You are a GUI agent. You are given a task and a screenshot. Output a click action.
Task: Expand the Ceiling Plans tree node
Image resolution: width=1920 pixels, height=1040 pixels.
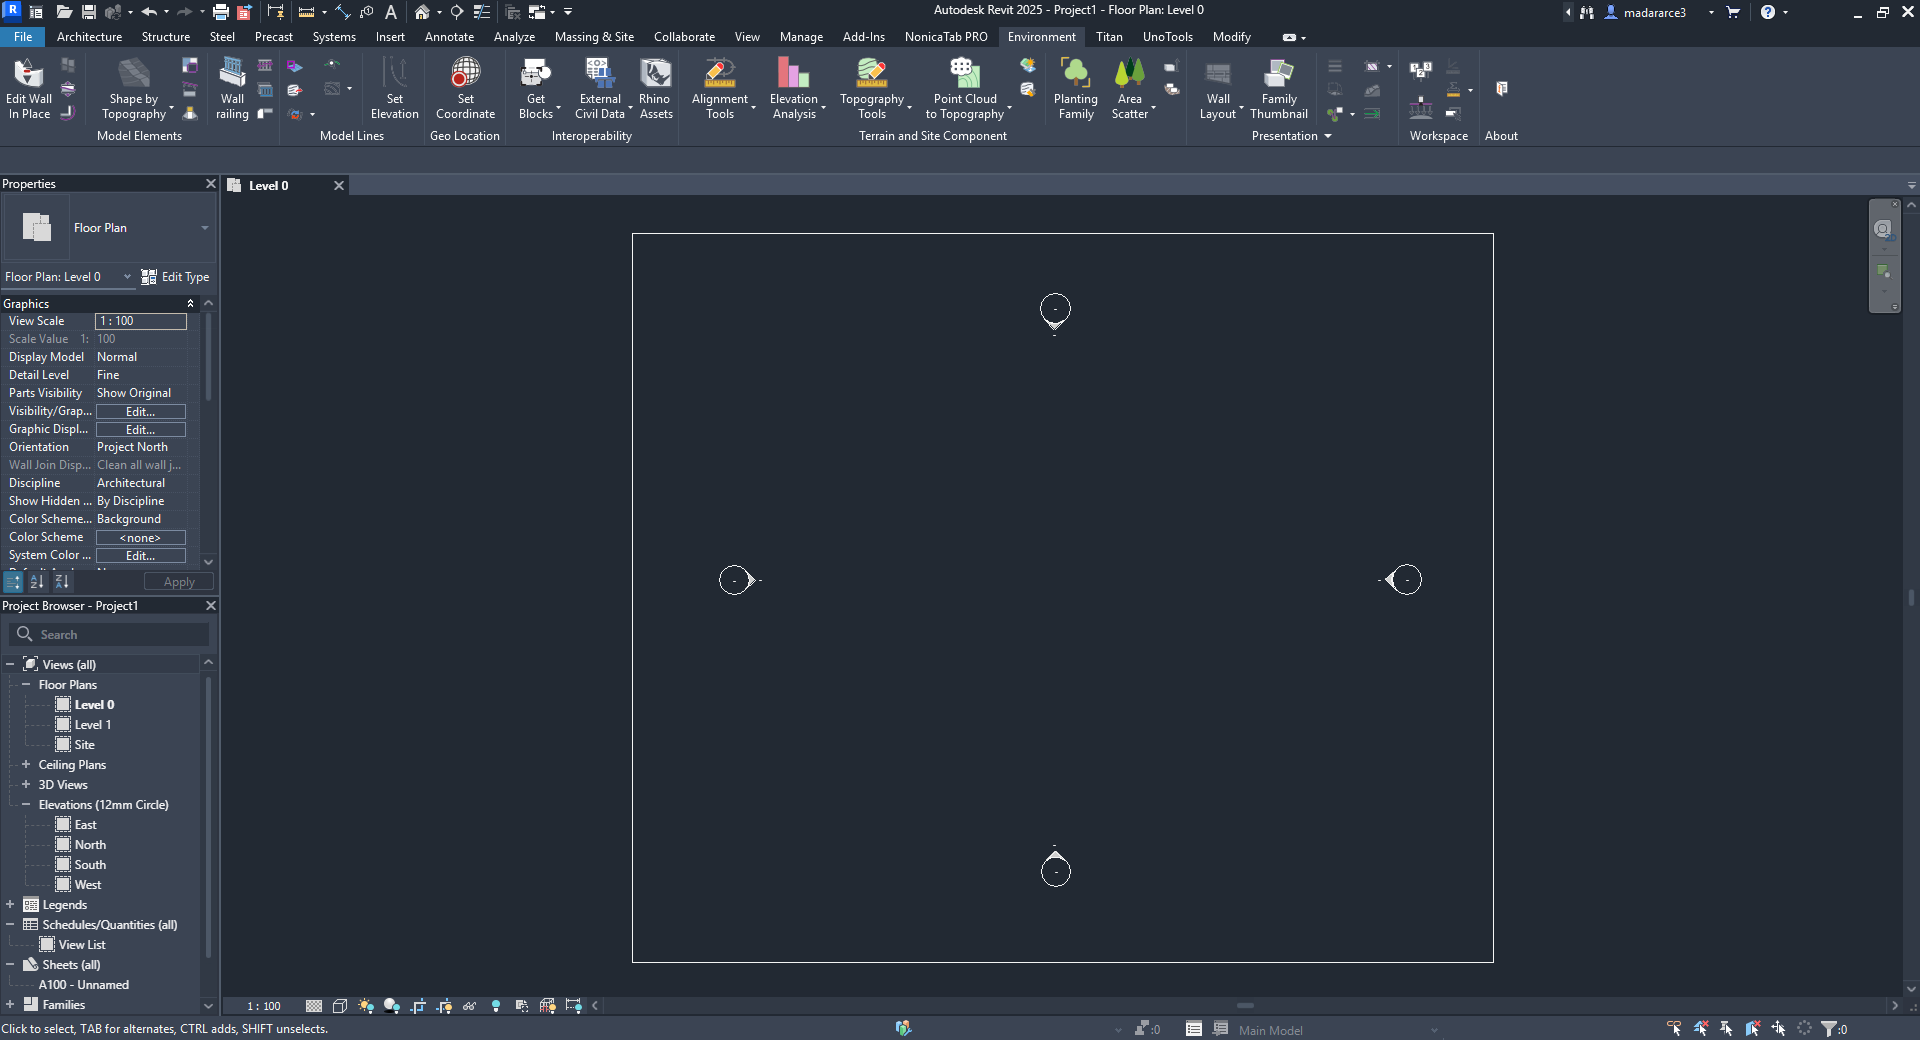26,765
